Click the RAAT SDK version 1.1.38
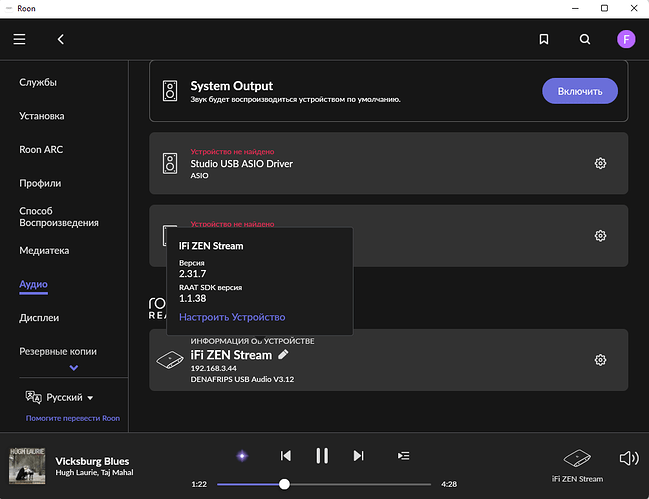 pyautogui.click(x=192, y=298)
